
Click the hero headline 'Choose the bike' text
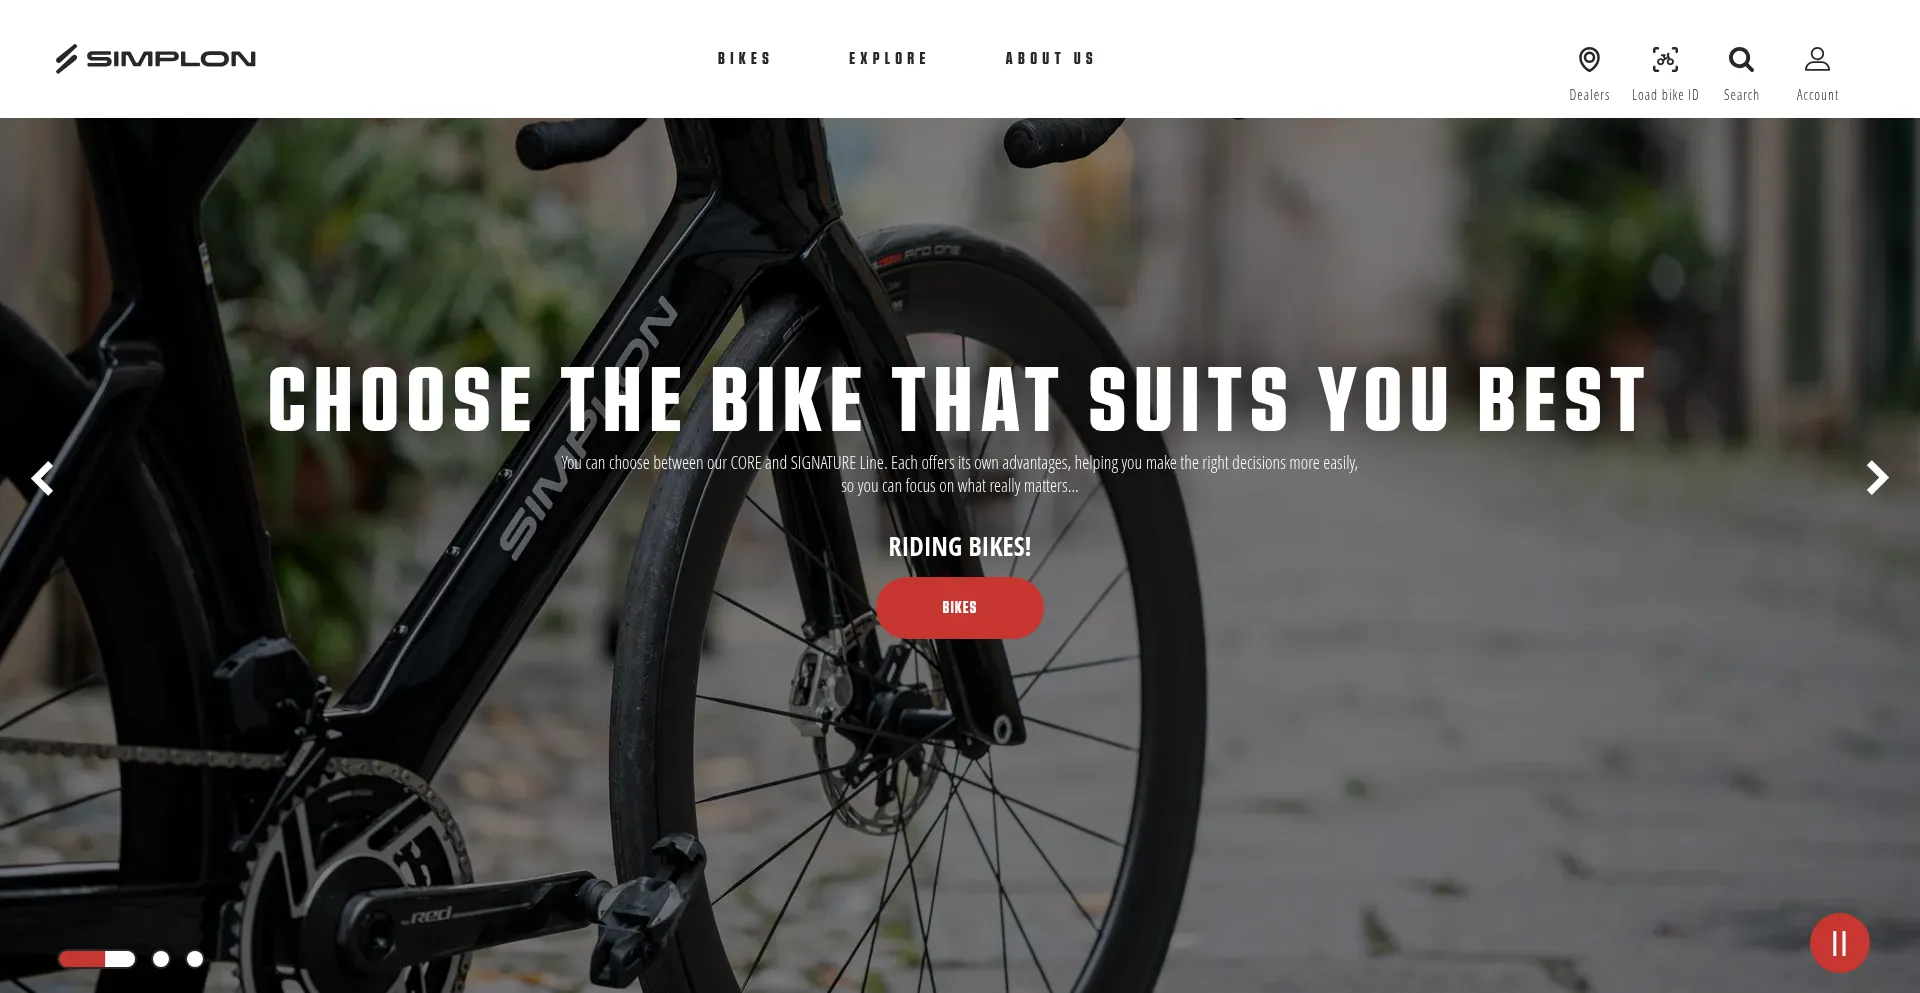click(x=566, y=399)
